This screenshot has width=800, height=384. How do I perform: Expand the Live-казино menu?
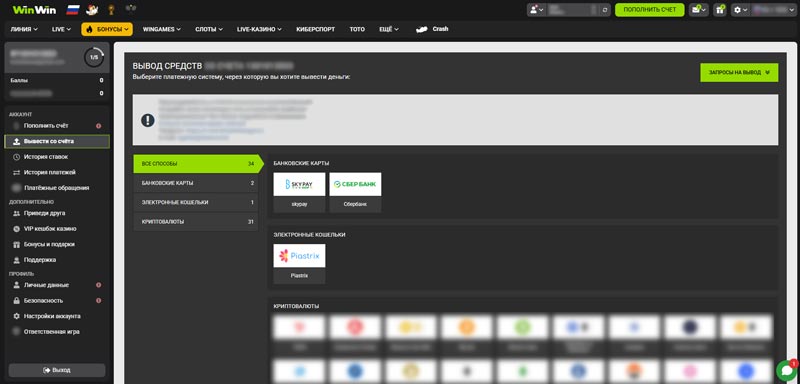pos(259,29)
